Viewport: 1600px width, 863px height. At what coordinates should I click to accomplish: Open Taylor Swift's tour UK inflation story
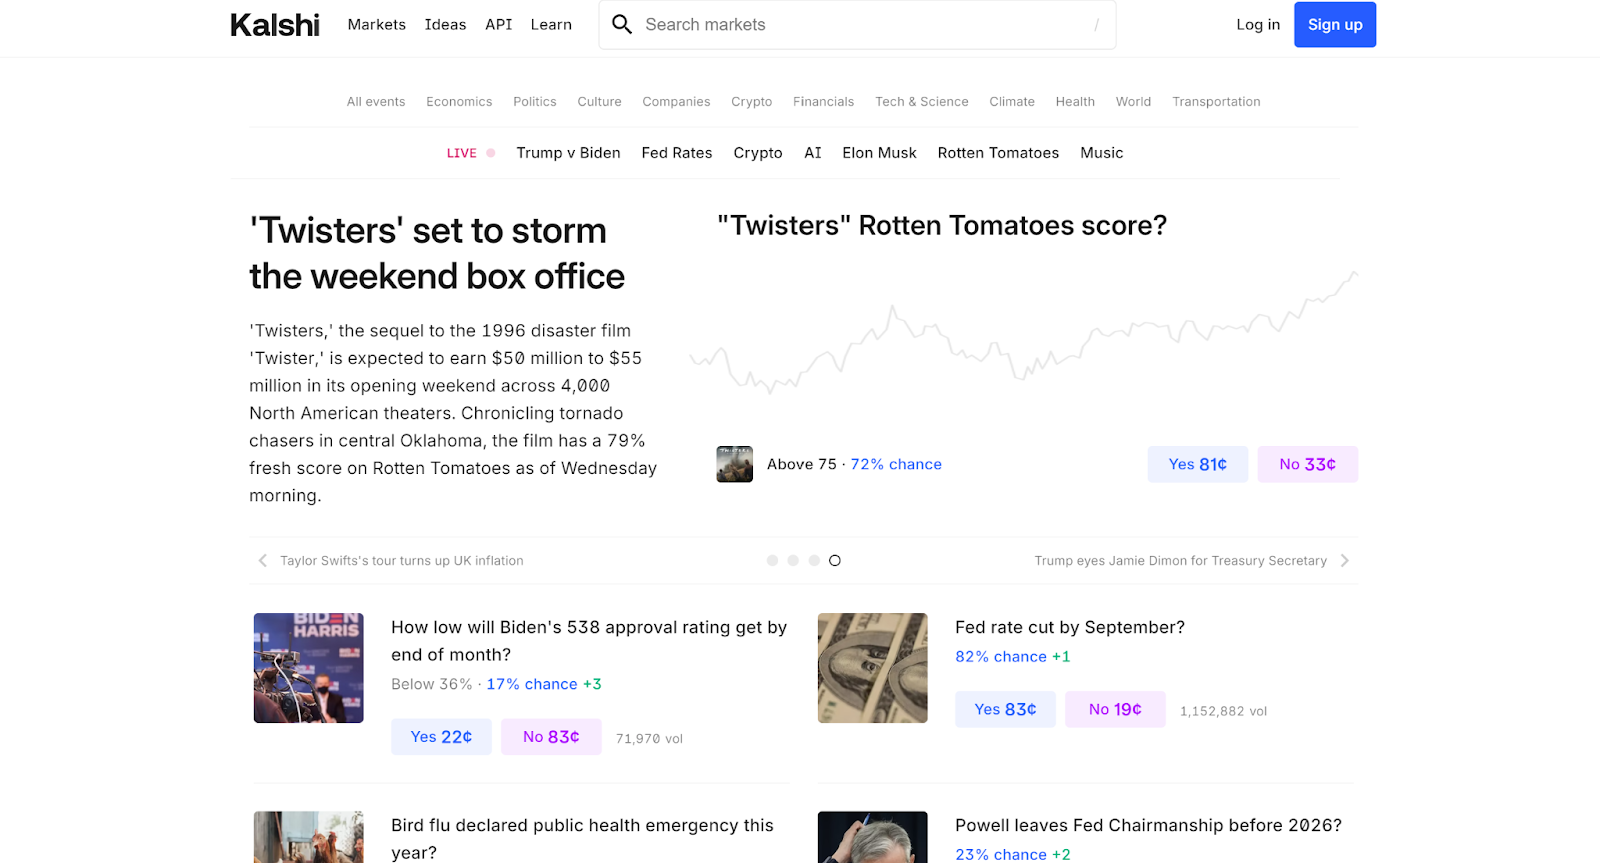[x=402, y=561]
